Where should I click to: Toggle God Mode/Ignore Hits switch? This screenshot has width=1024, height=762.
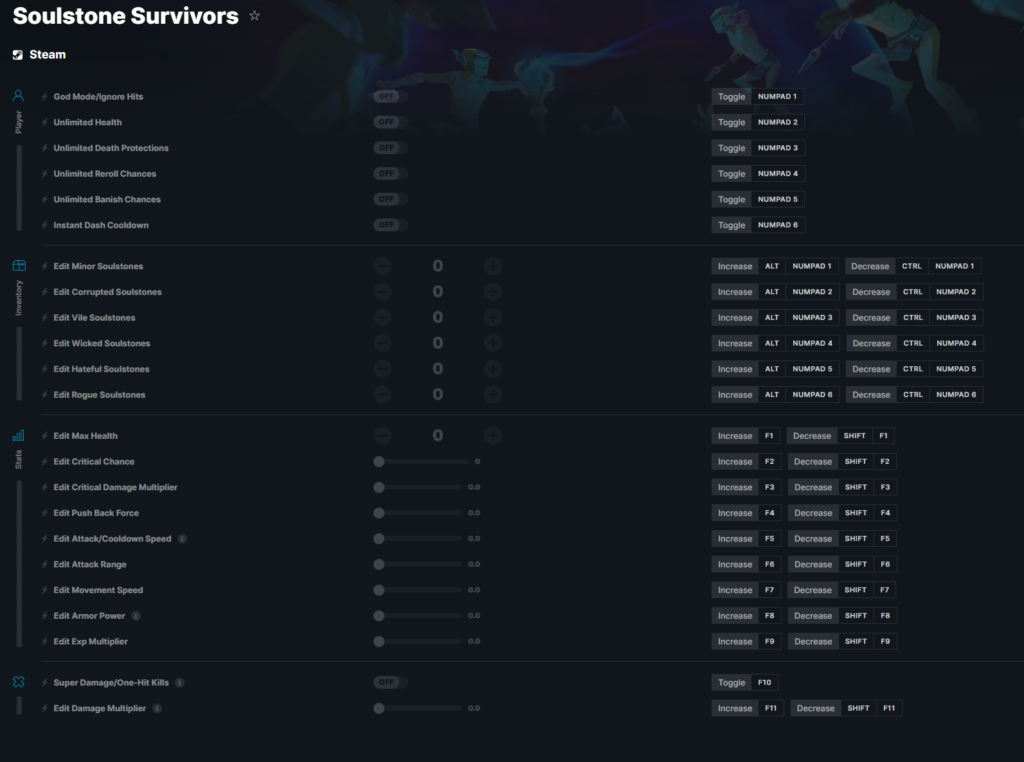tap(391, 96)
